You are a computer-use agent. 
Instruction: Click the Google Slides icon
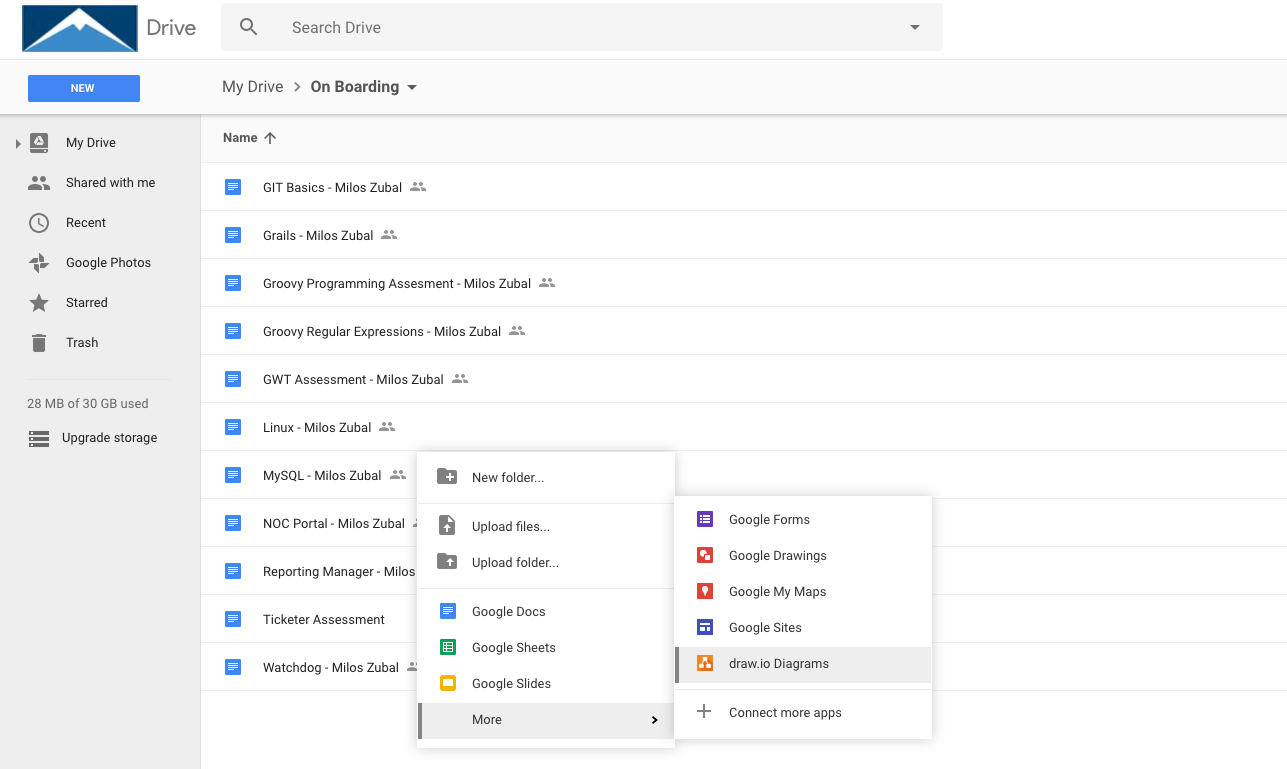(448, 683)
